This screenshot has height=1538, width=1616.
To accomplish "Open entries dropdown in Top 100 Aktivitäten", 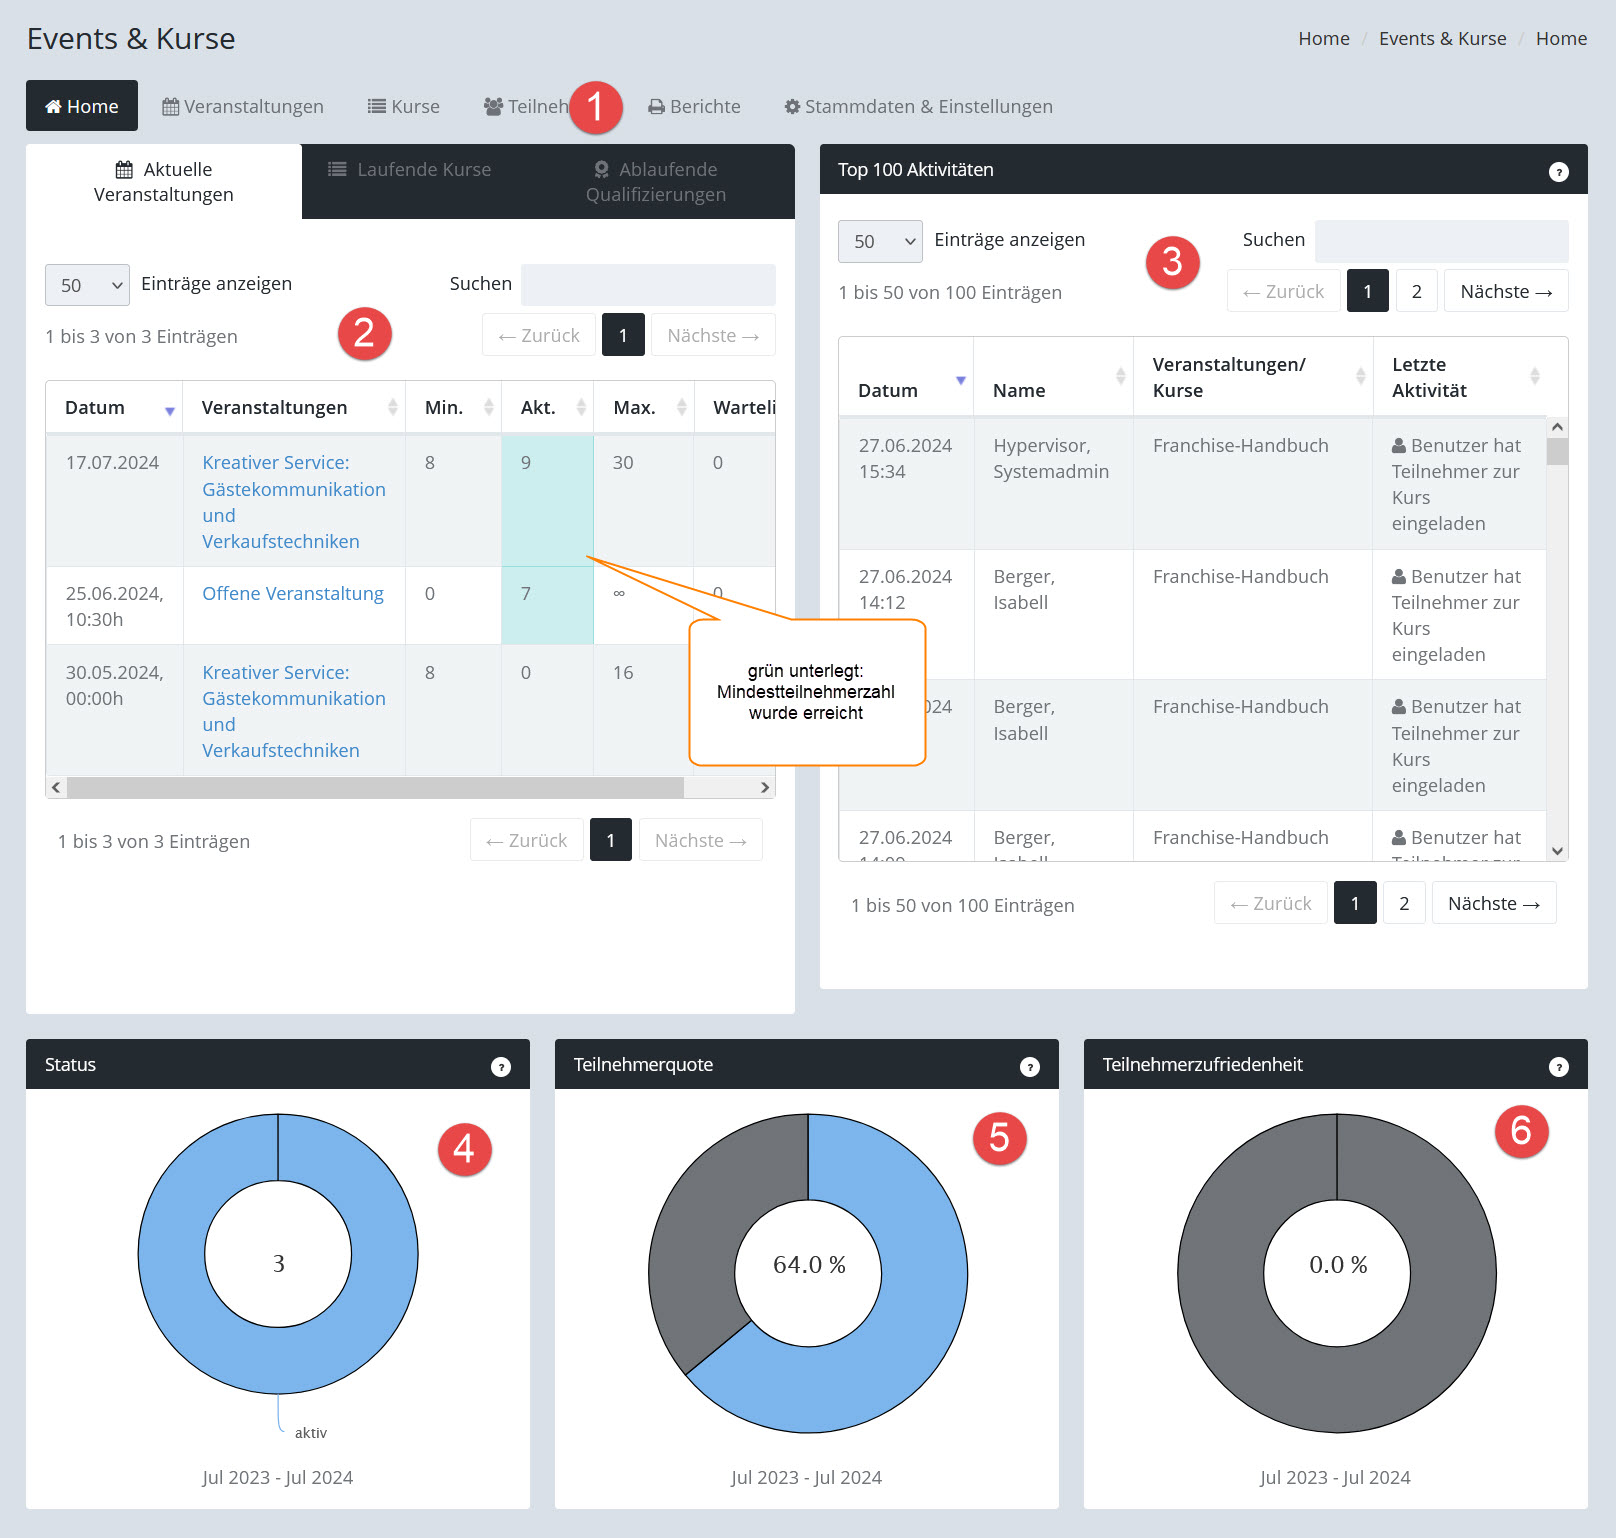I will point(880,241).
